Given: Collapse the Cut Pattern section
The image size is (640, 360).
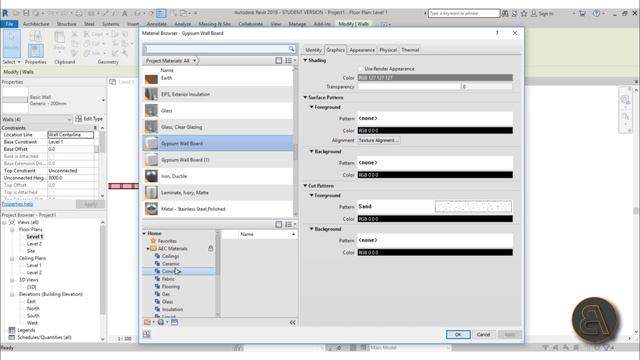Looking at the screenshot, I should tap(305, 186).
